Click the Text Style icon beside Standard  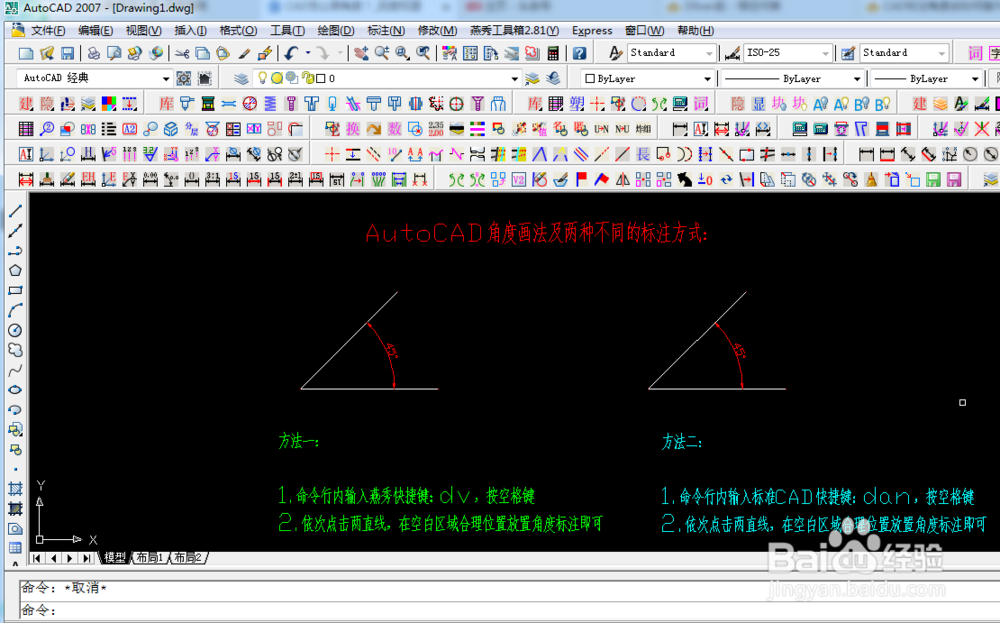click(x=615, y=53)
